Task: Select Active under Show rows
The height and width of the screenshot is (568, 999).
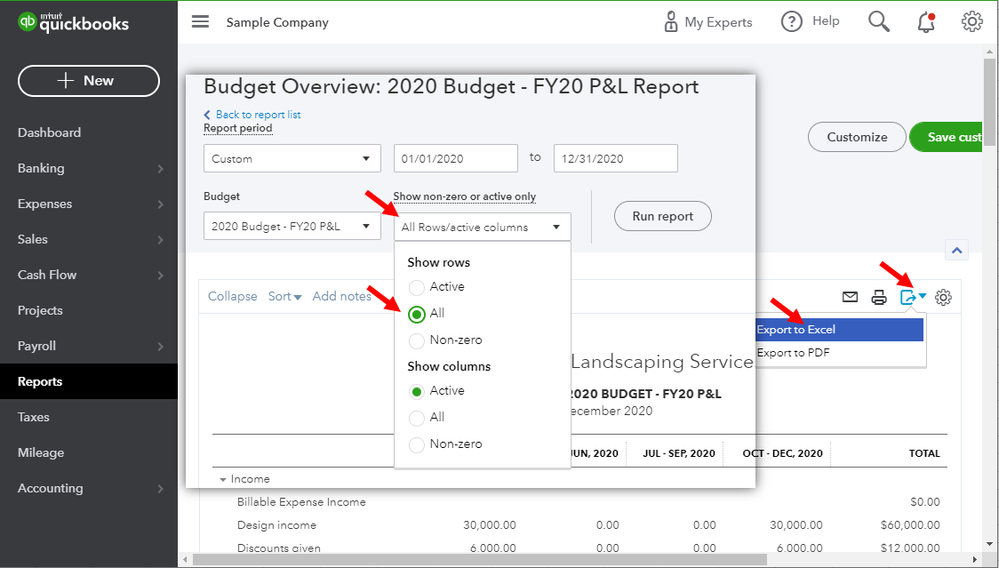Action: [417, 287]
